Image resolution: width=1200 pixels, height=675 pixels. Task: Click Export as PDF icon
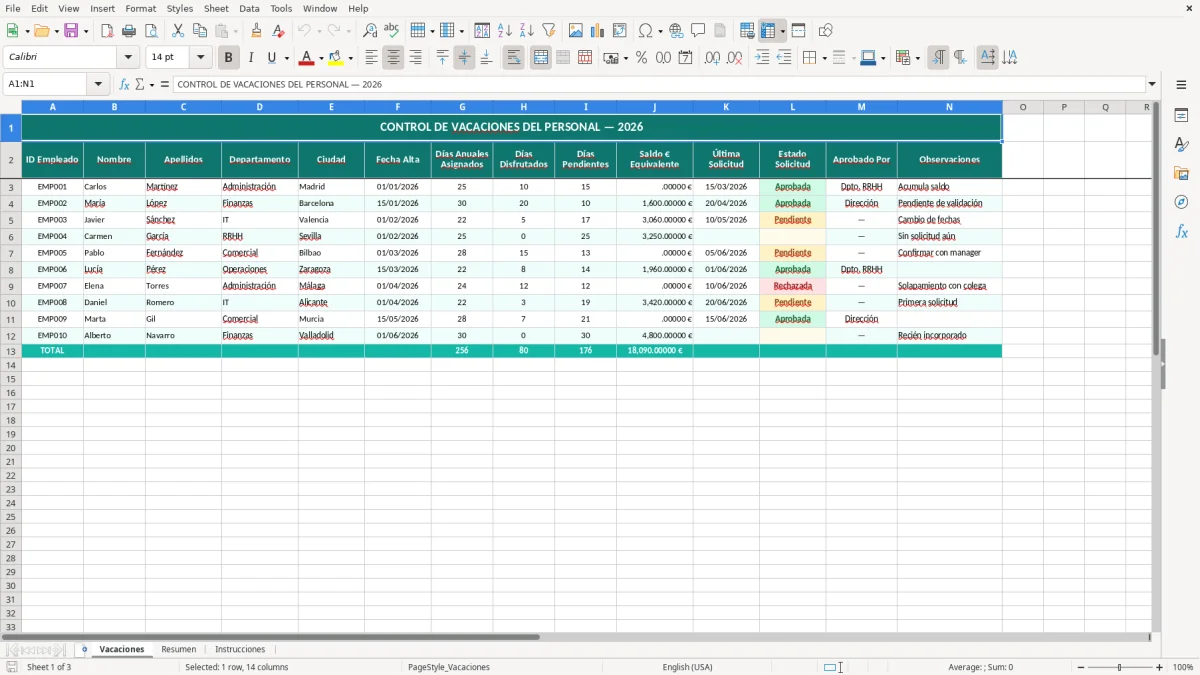pos(107,31)
